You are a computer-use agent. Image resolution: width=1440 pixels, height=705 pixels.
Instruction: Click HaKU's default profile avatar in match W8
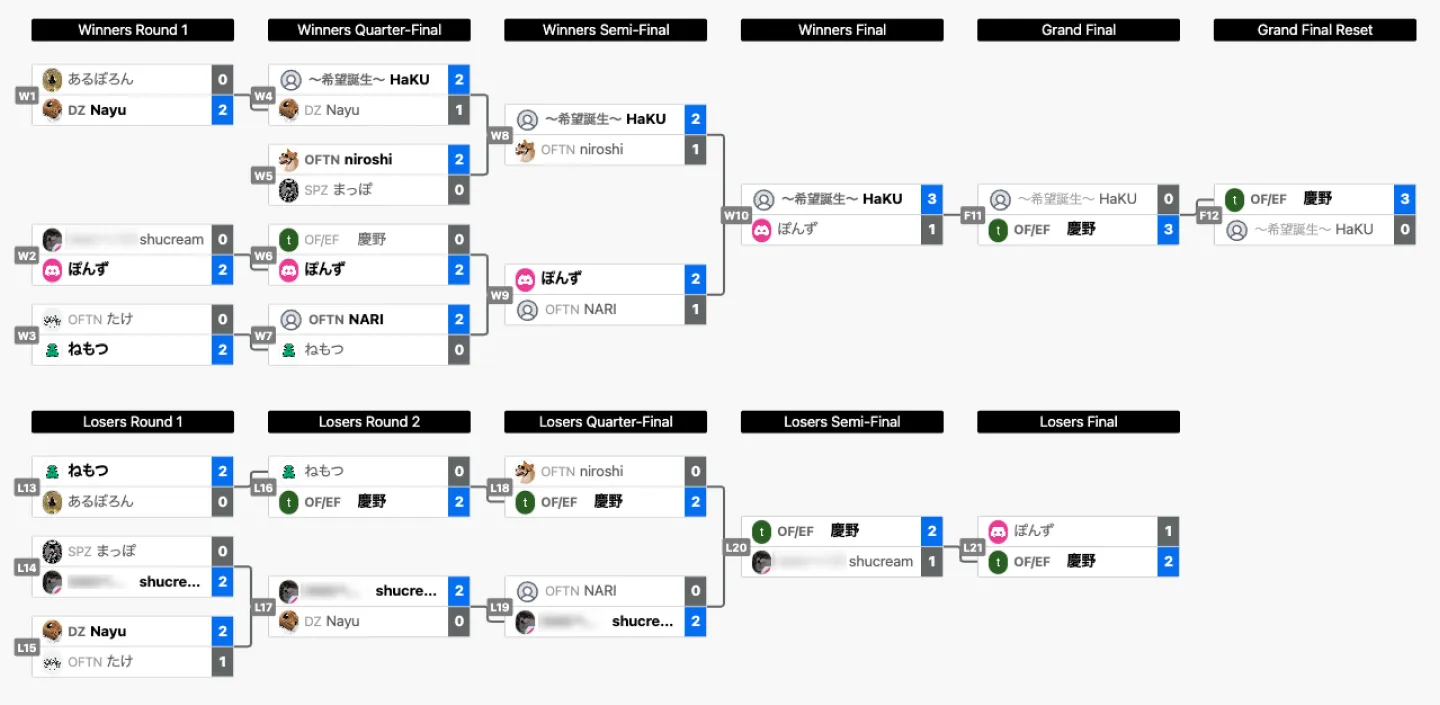click(526, 120)
